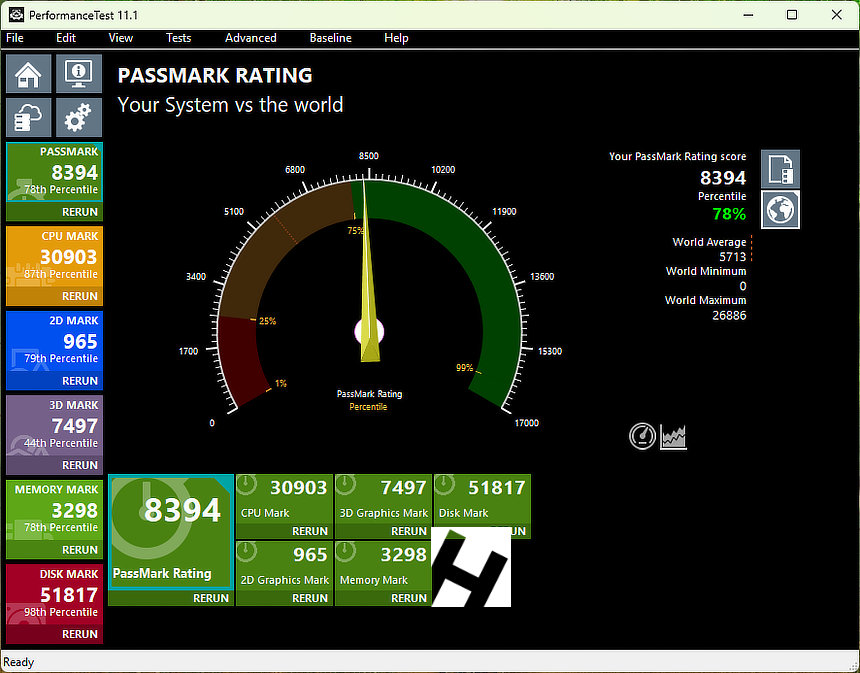Image resolution: width=860 pixels, height=673 pixels.
Task: Rerun the 3D Graphics Mark bottom tile
Action: pyautogui.click(x=409, y=531)
